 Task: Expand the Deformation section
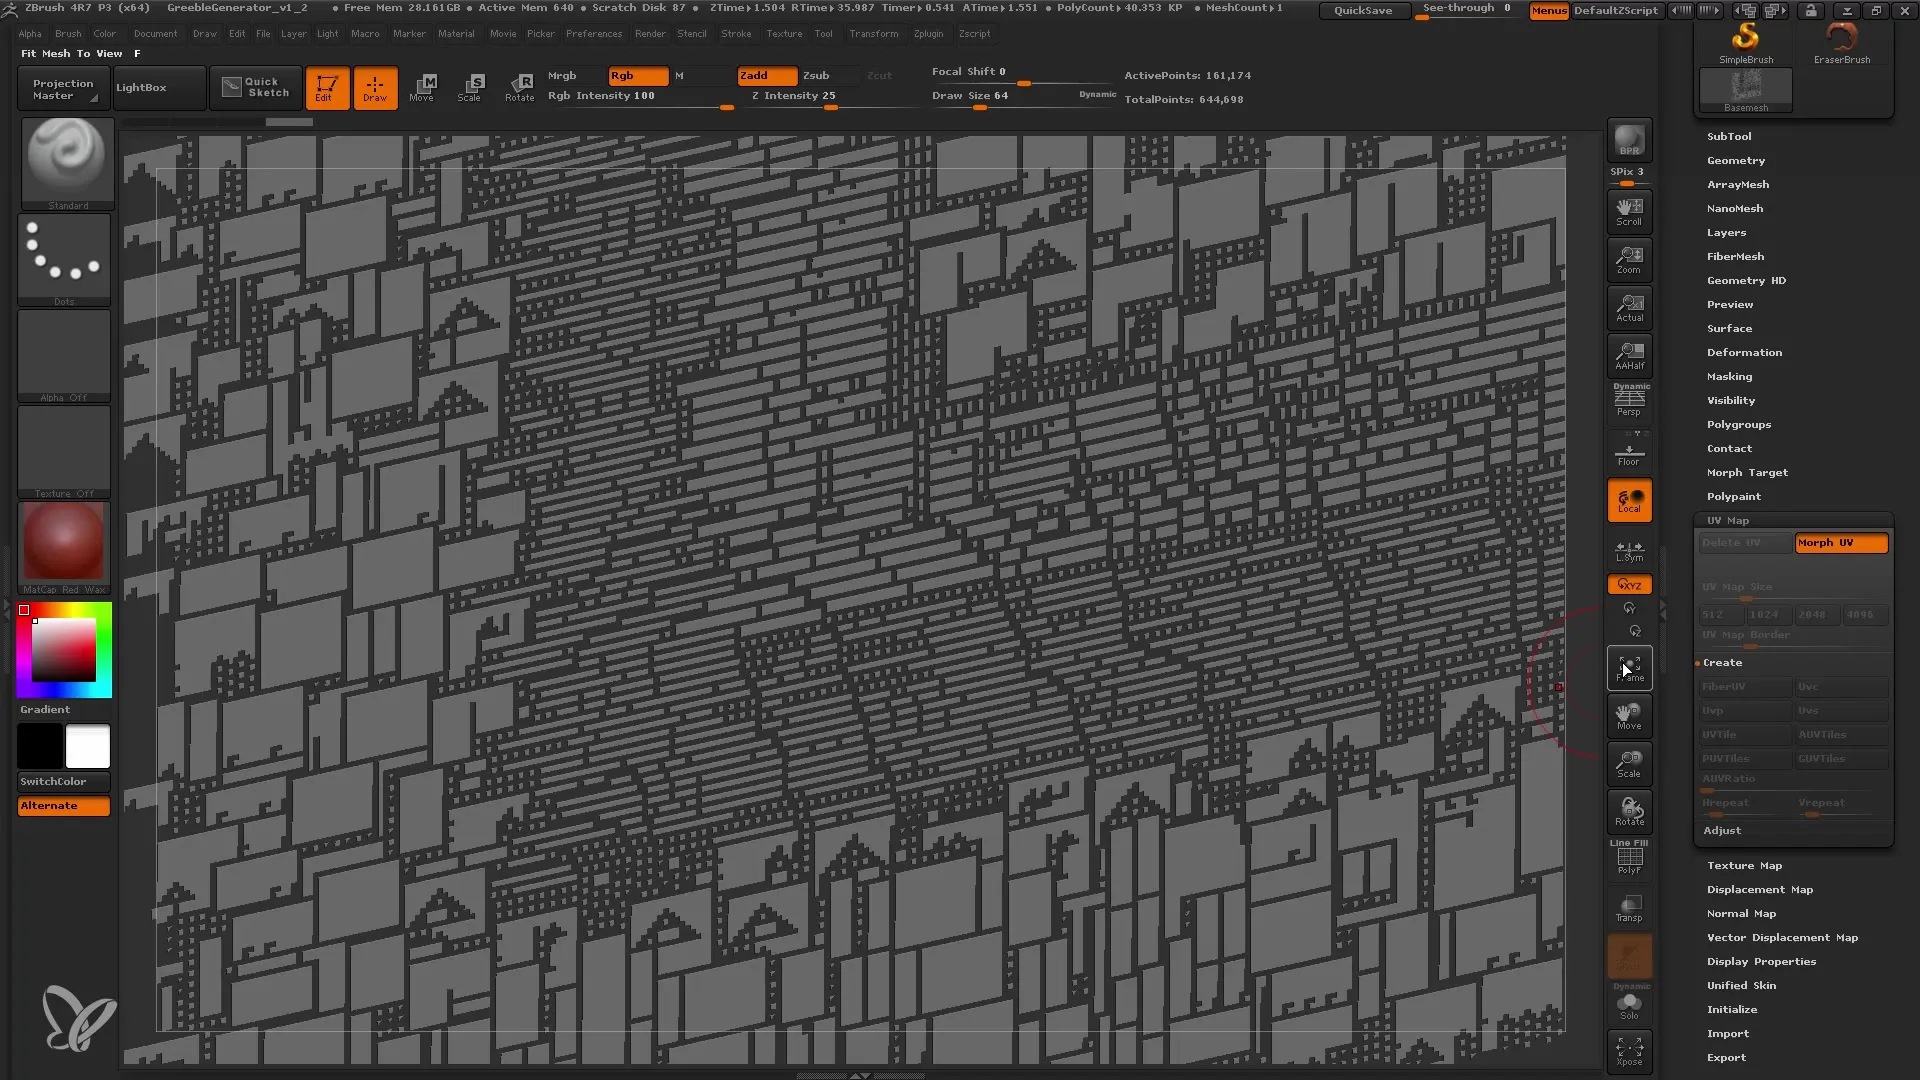point(1744,352)
